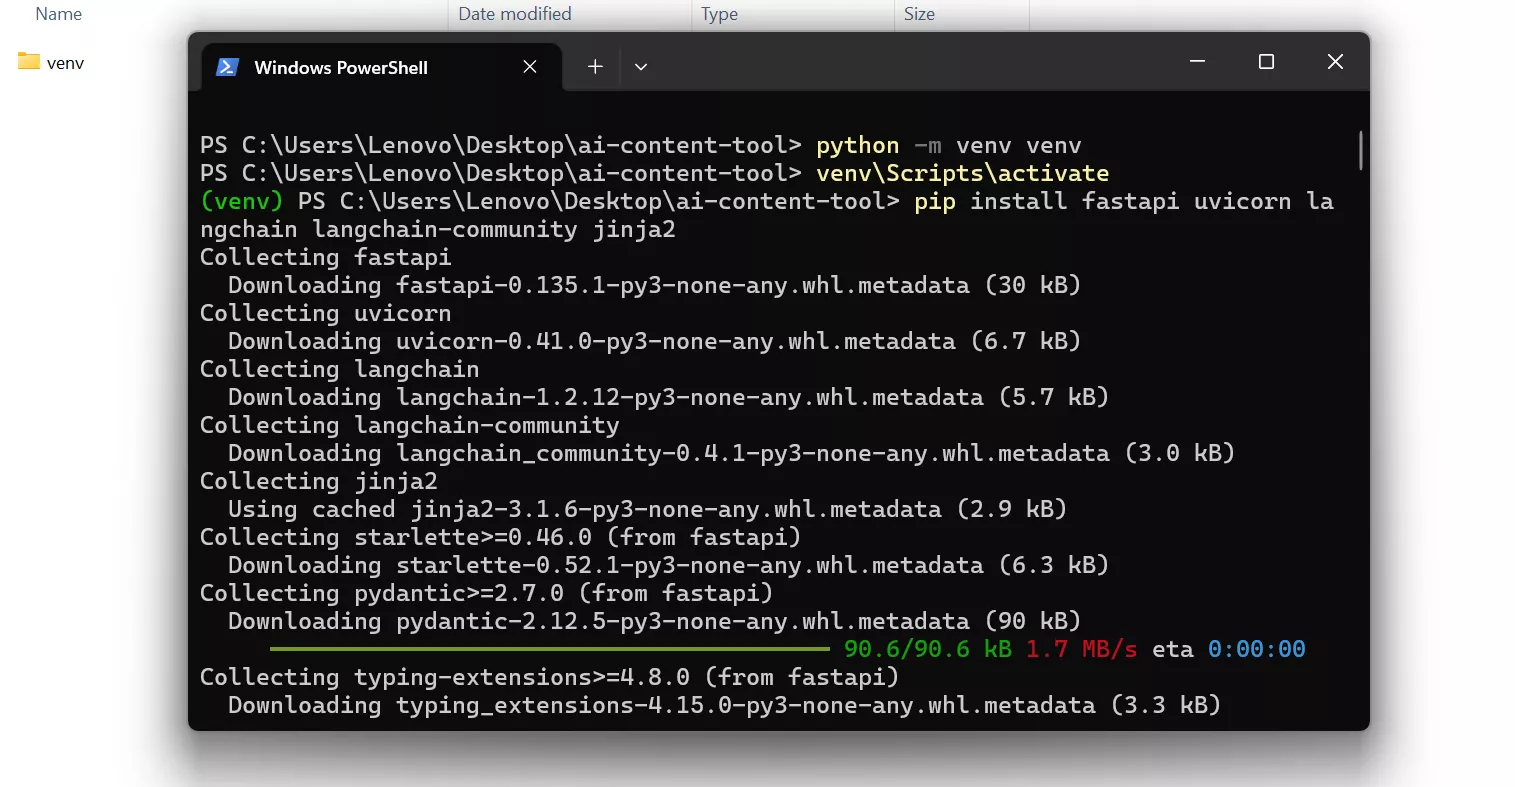Viewport: 1515px width, 787px height.
Task: Open the terminal tab dropdown chevron
Action: 641,66
